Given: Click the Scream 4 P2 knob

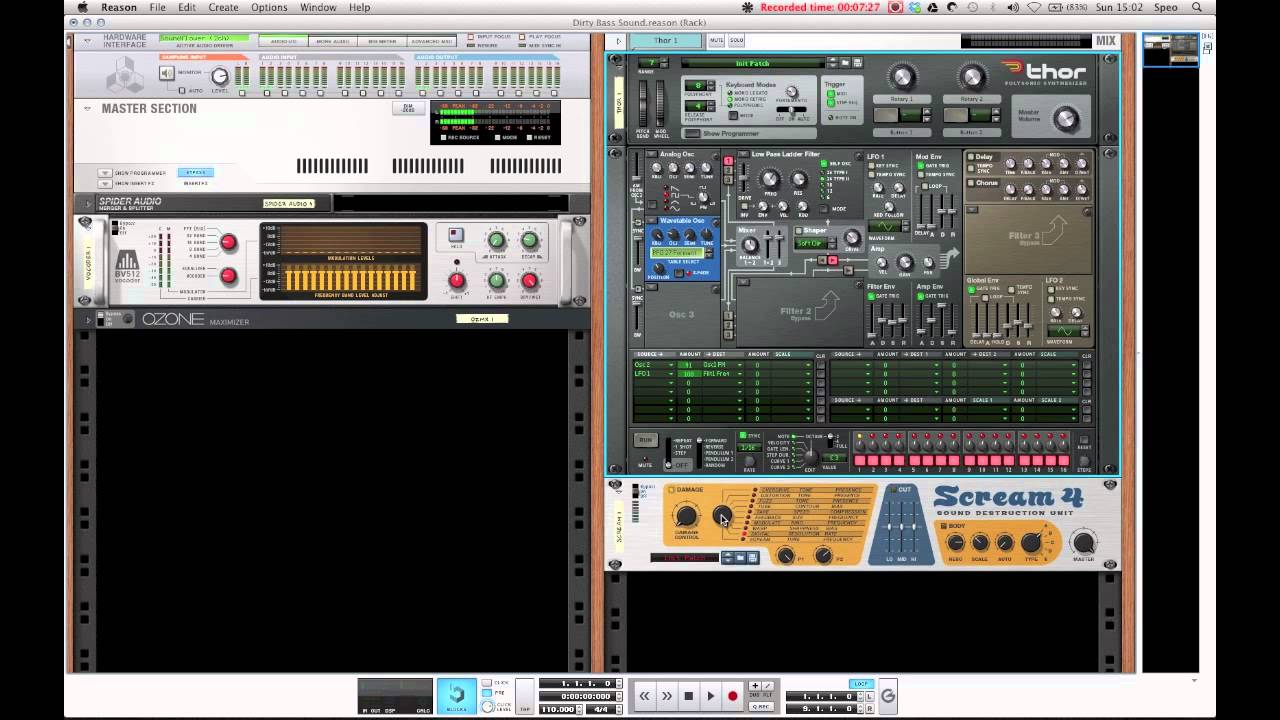Looking at the screenshot, I should point(825,556).
